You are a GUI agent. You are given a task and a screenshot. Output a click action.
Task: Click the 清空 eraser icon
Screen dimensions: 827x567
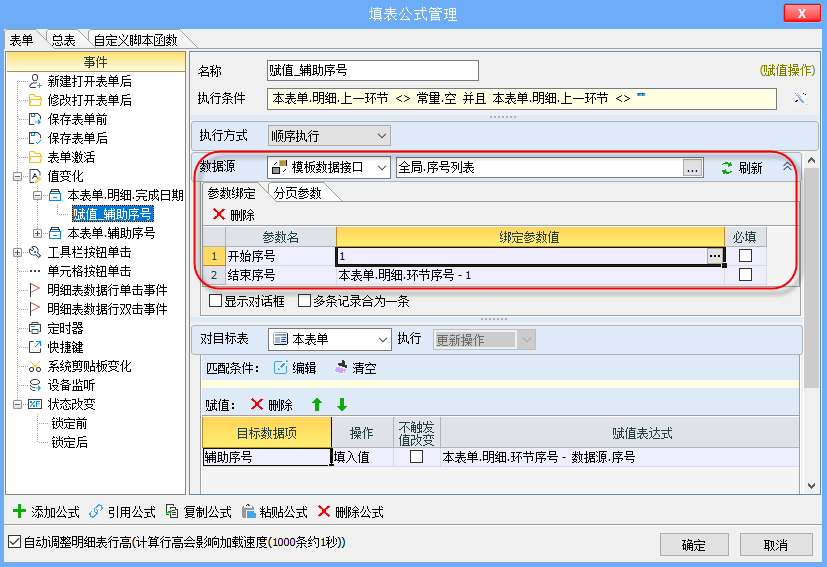coord(341,368)
